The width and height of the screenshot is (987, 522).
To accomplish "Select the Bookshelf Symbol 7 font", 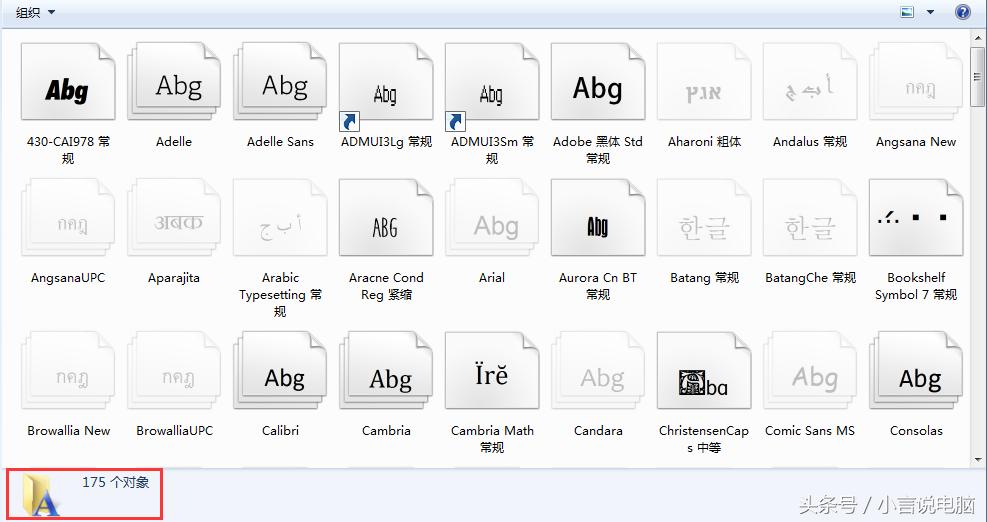I will [916, 225].
